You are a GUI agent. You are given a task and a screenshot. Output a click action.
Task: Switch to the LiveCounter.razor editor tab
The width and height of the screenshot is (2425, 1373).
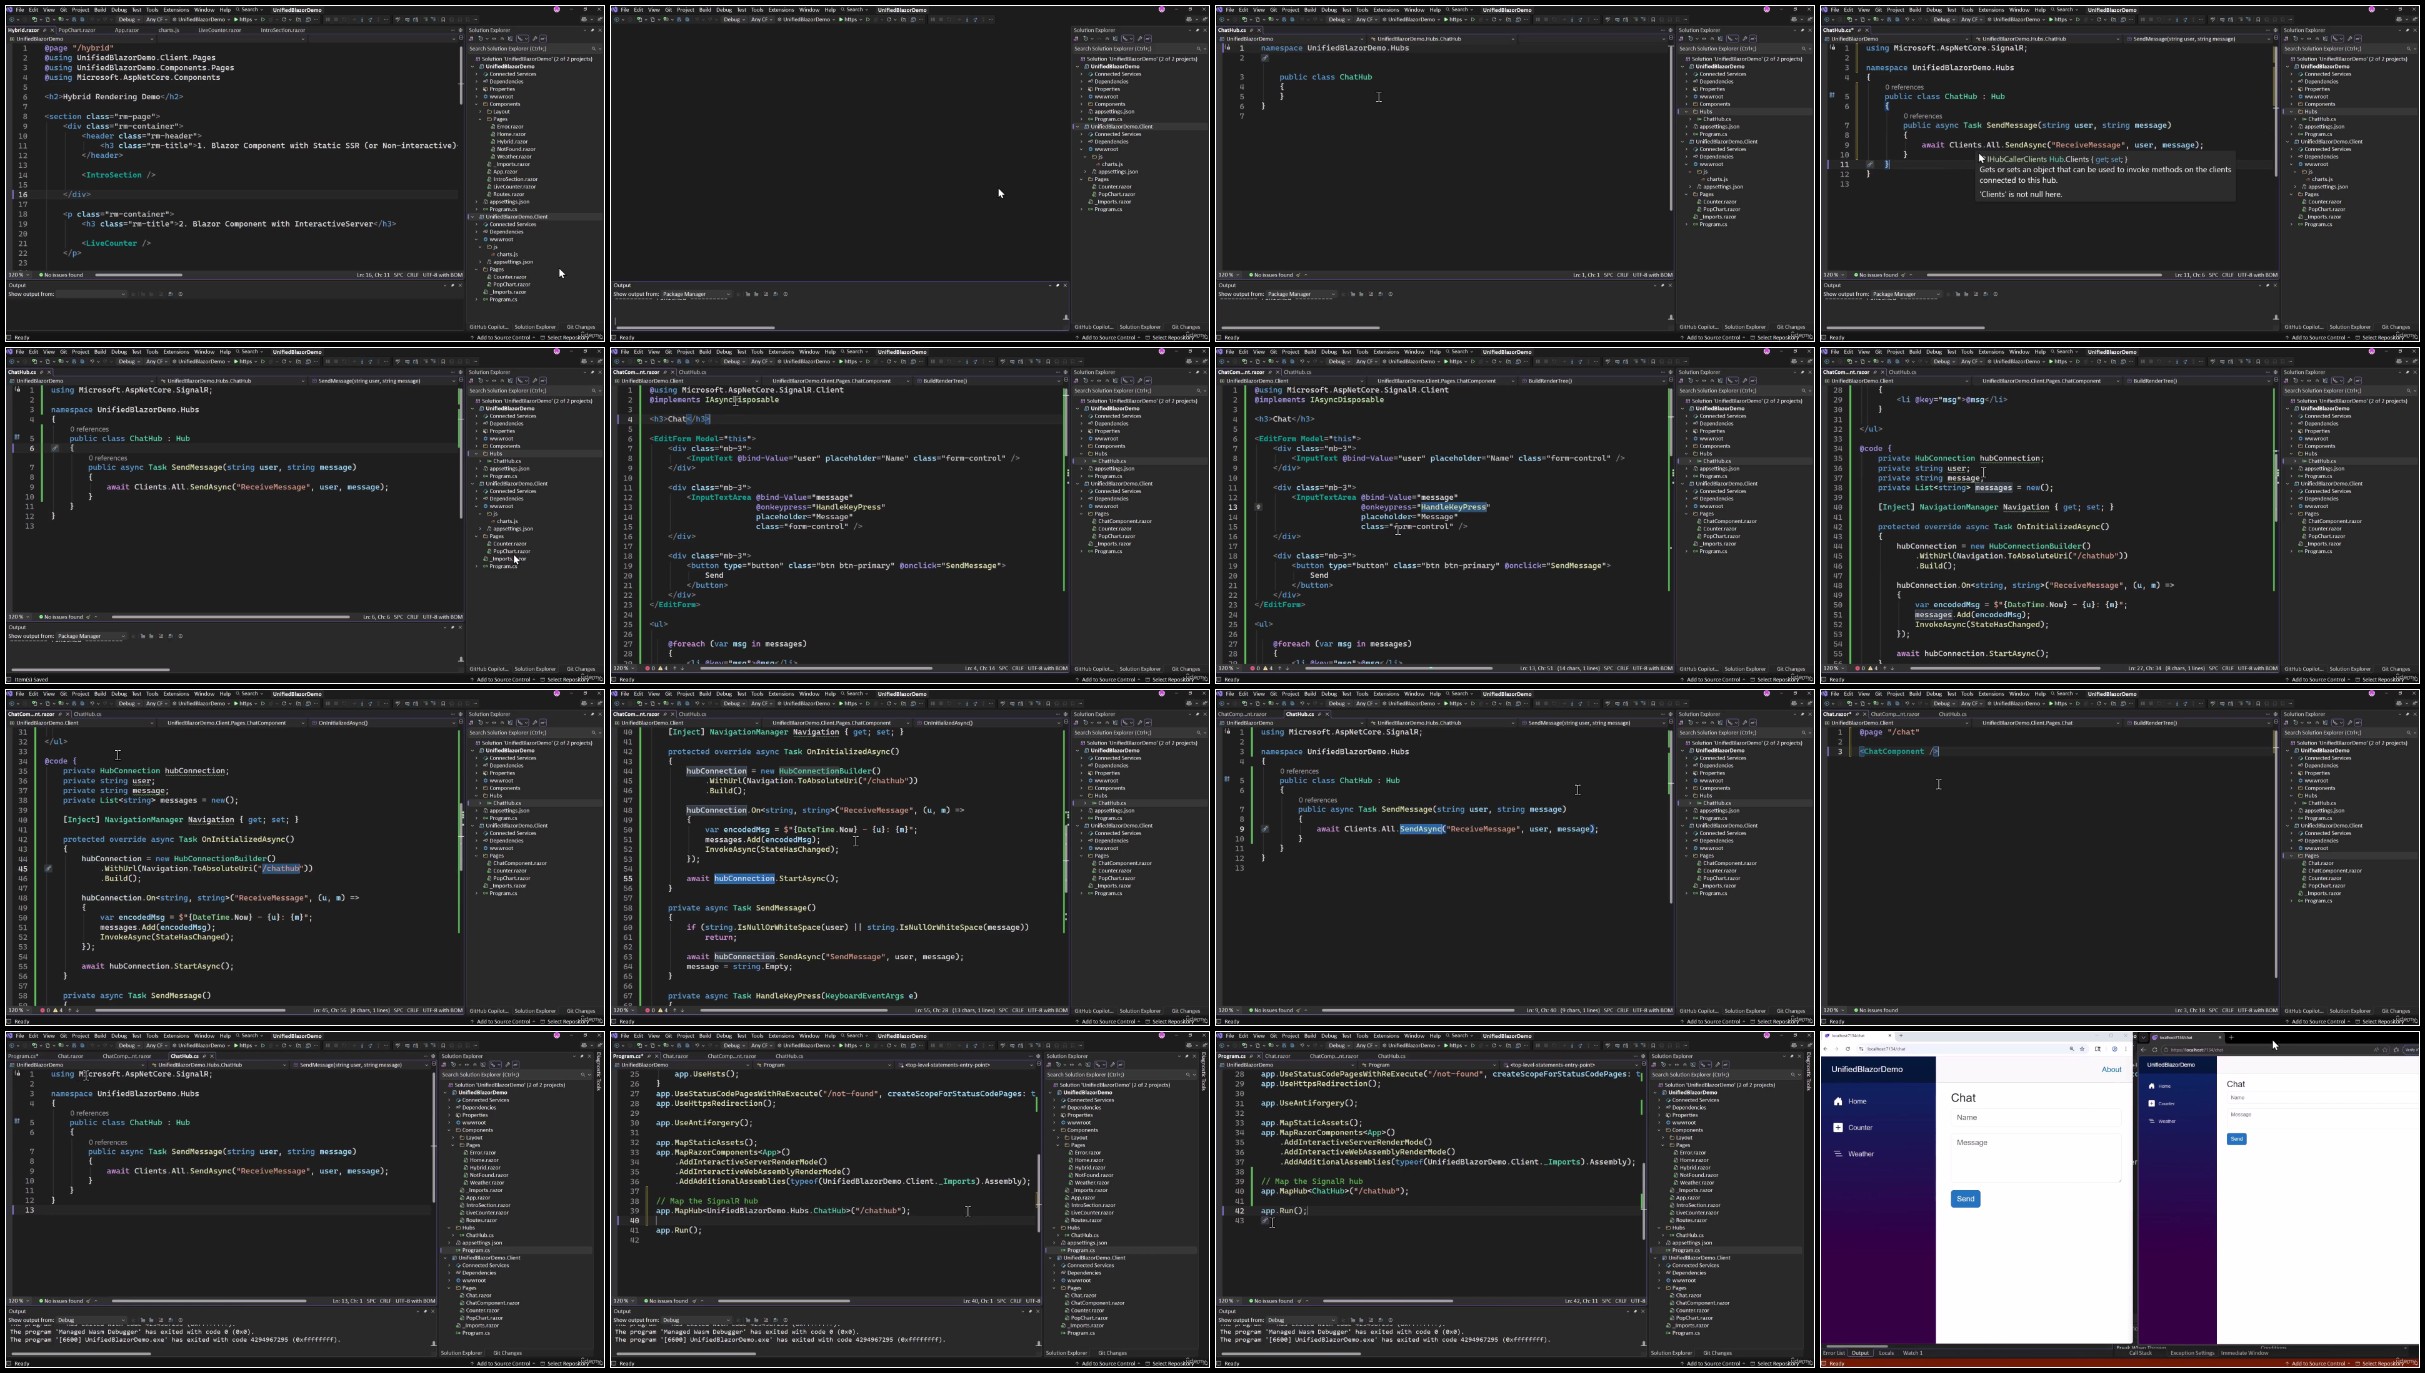(220, 30)
